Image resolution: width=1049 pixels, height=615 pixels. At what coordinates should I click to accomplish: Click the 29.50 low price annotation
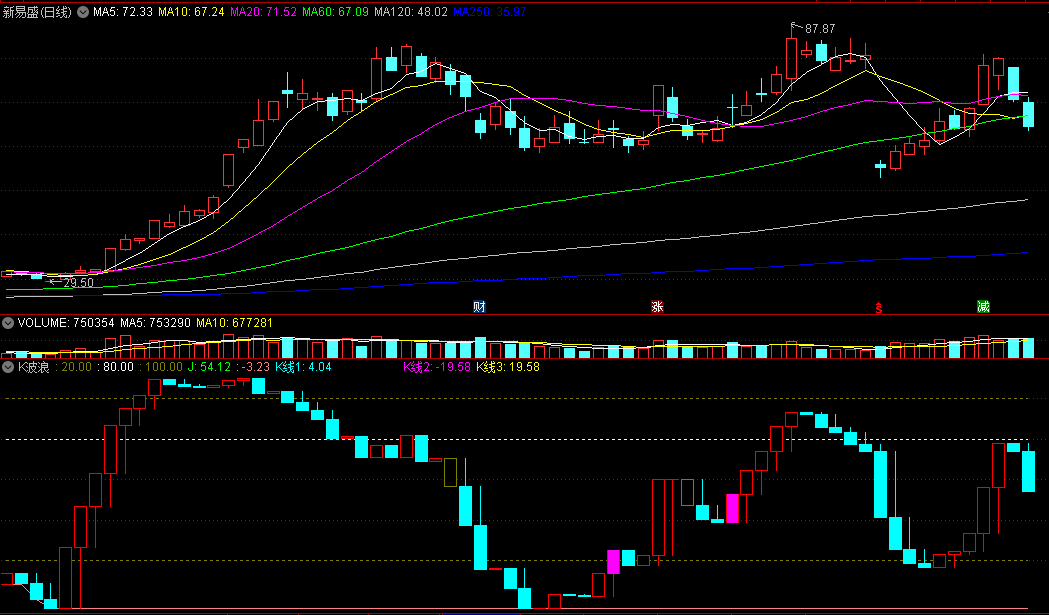pyautogui.click(x=79, y=283)
